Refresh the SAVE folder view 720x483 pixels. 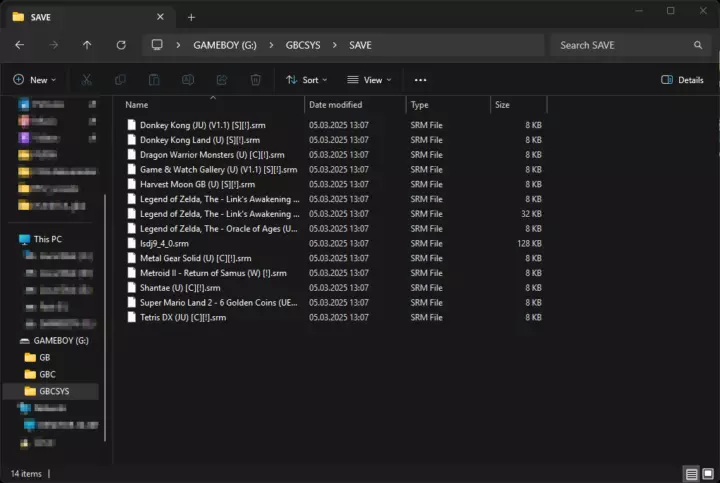[x=121, y=45]
